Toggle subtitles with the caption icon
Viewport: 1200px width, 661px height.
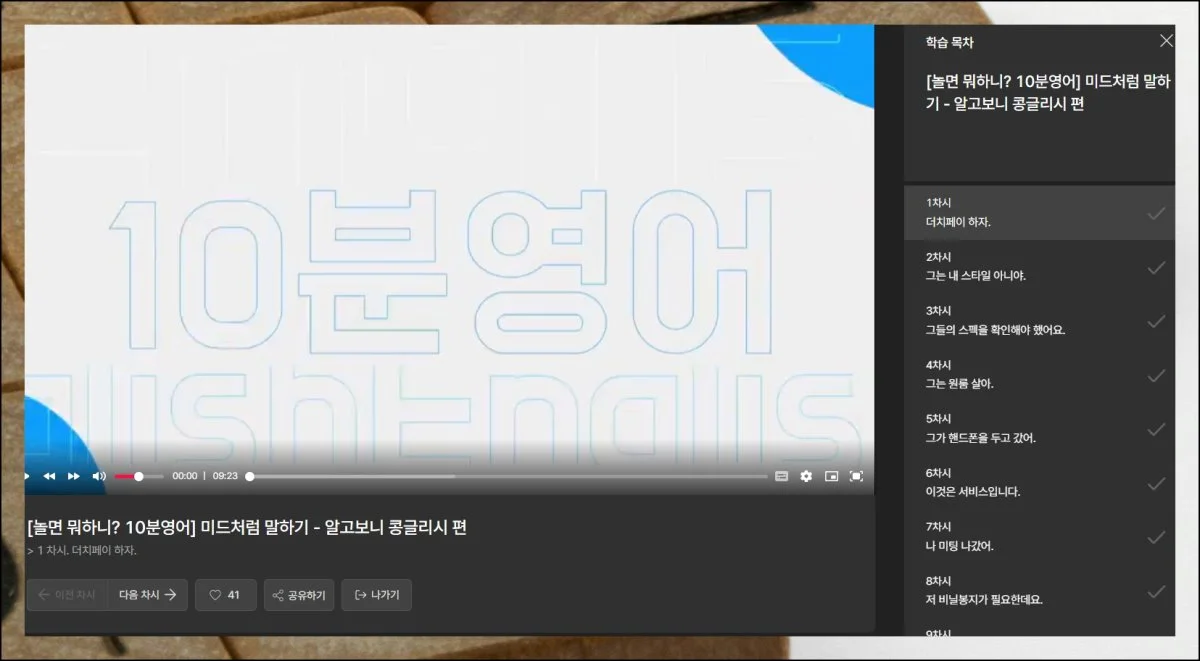pyautogui.click(x=782, y=476)
